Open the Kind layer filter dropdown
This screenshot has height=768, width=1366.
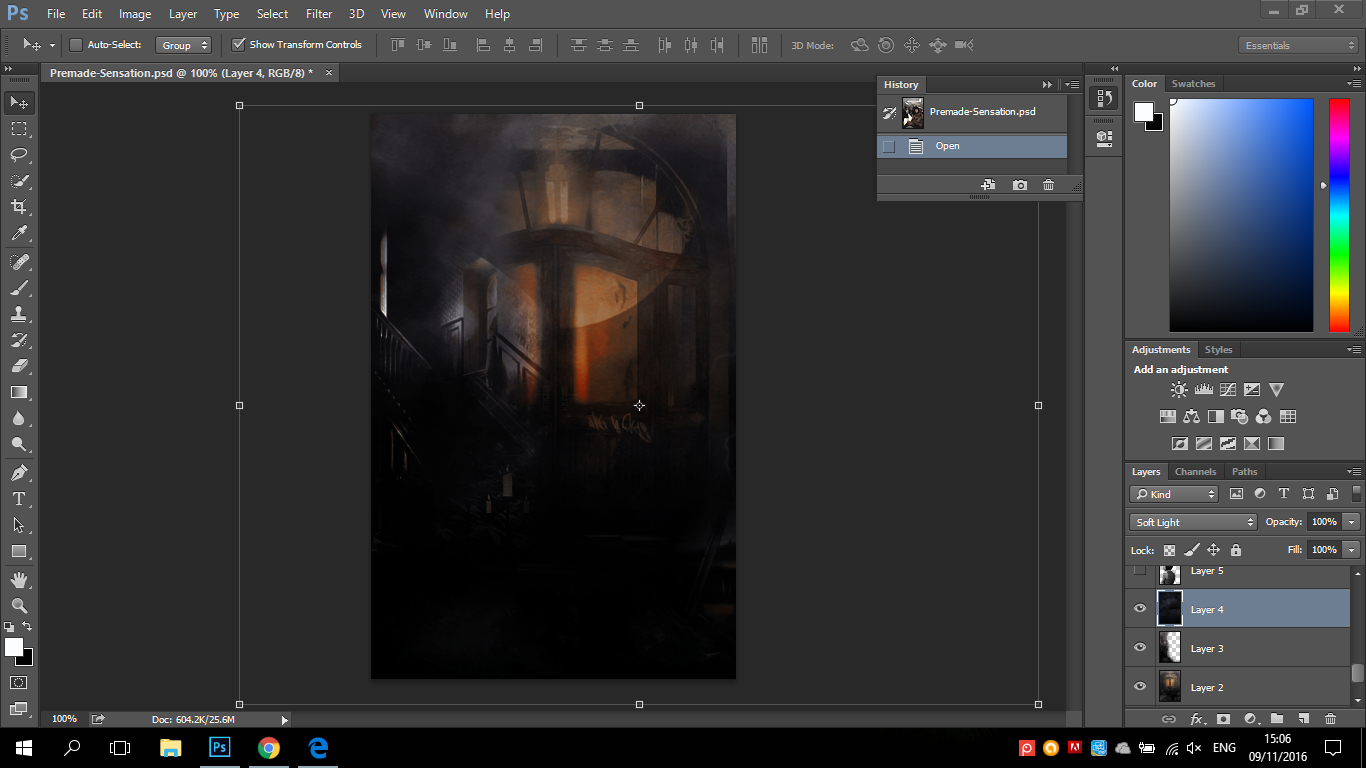tap(1174, 494)
